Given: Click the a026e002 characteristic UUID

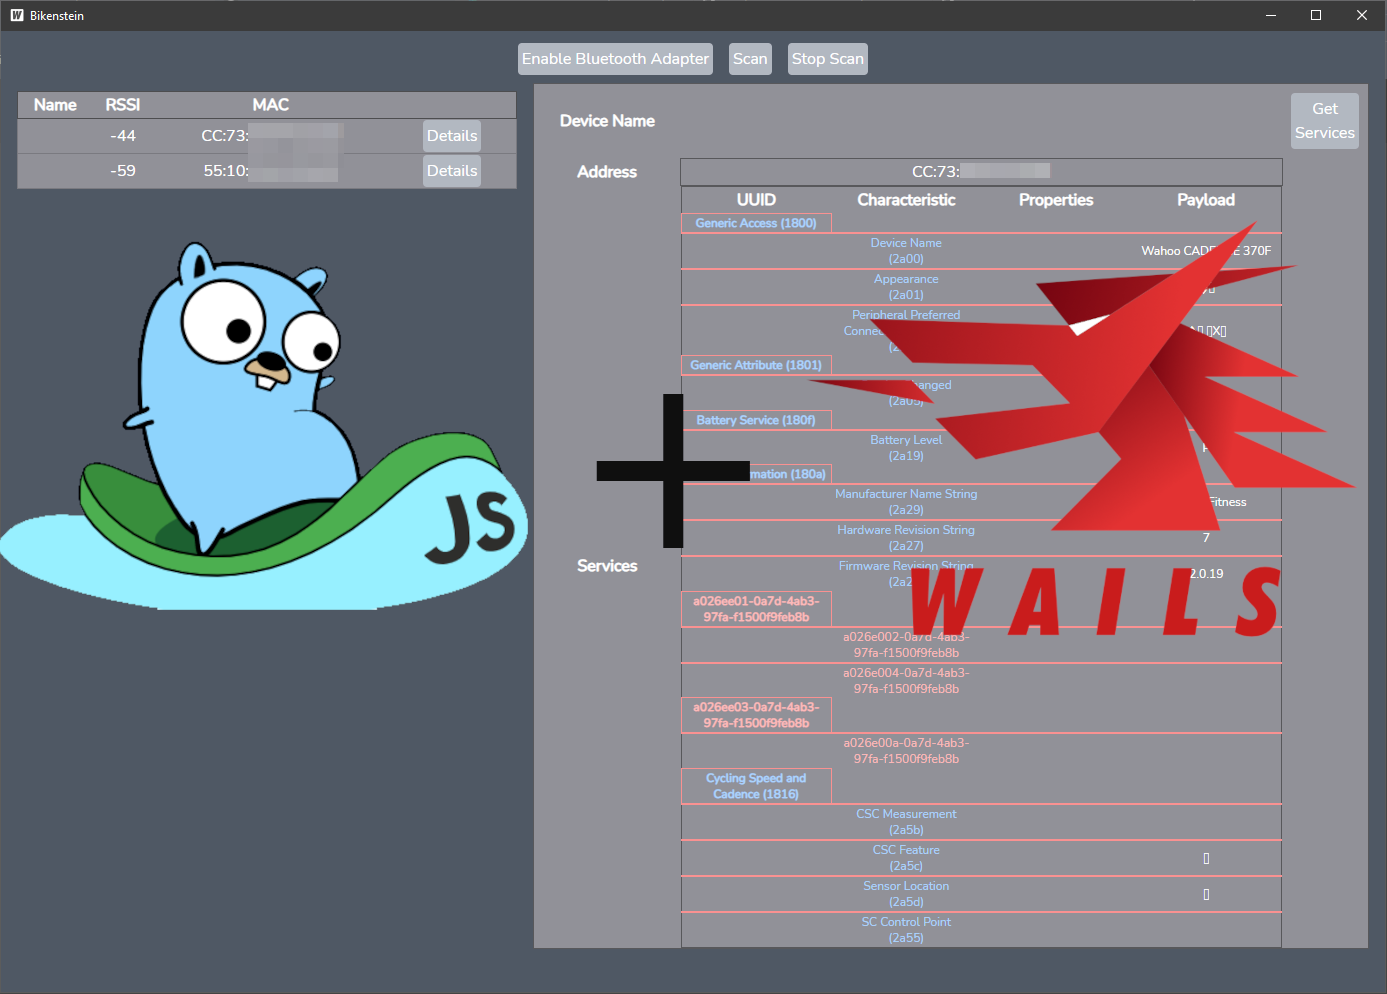Looking at the screenshot, I should [906, 645].
